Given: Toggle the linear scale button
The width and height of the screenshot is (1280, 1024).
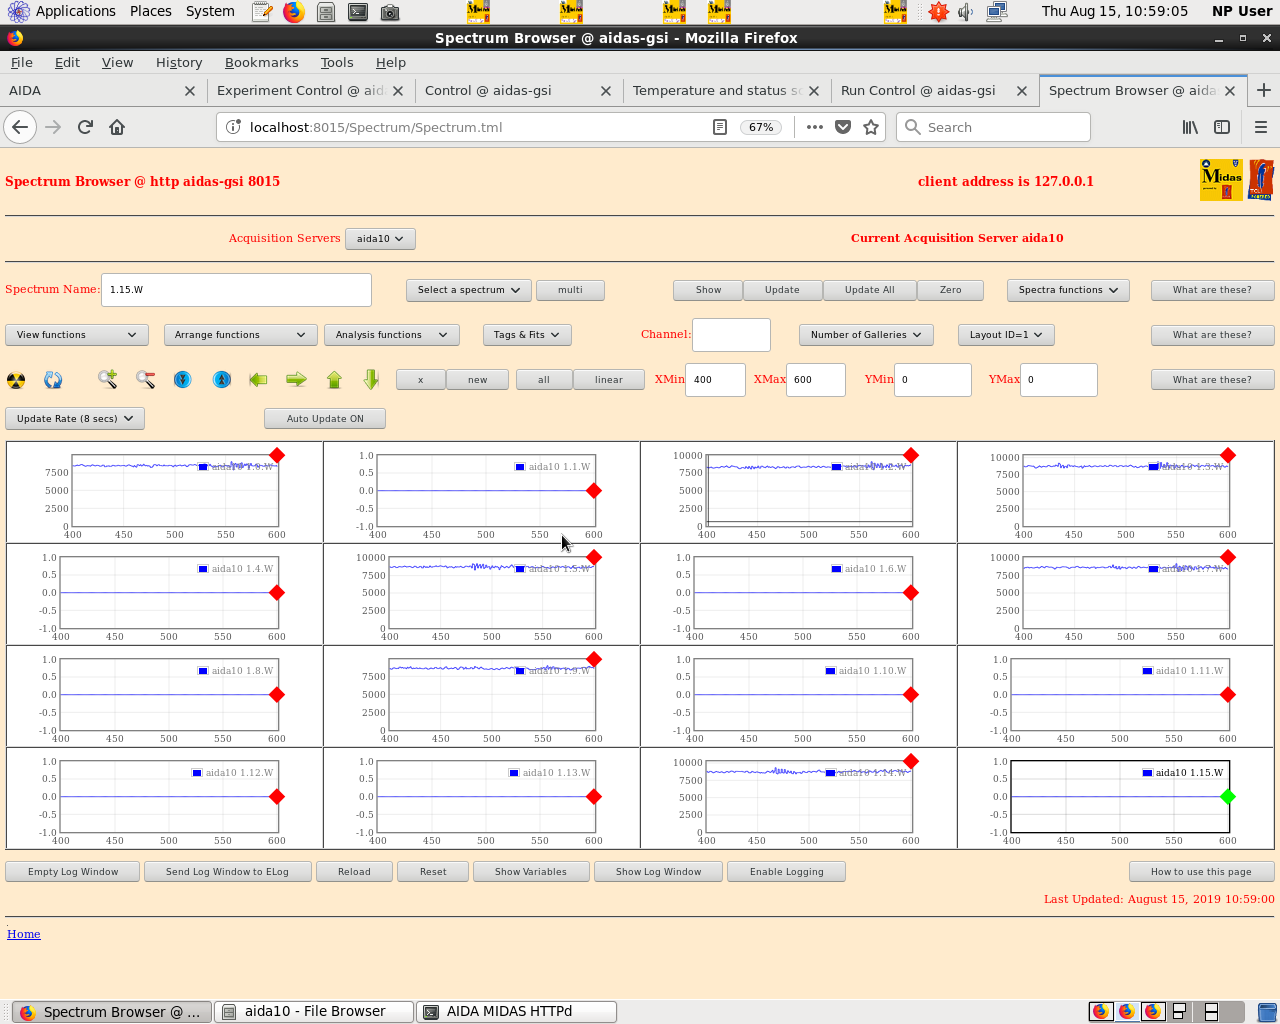Looking at the screenshot, I should [608, 380].
